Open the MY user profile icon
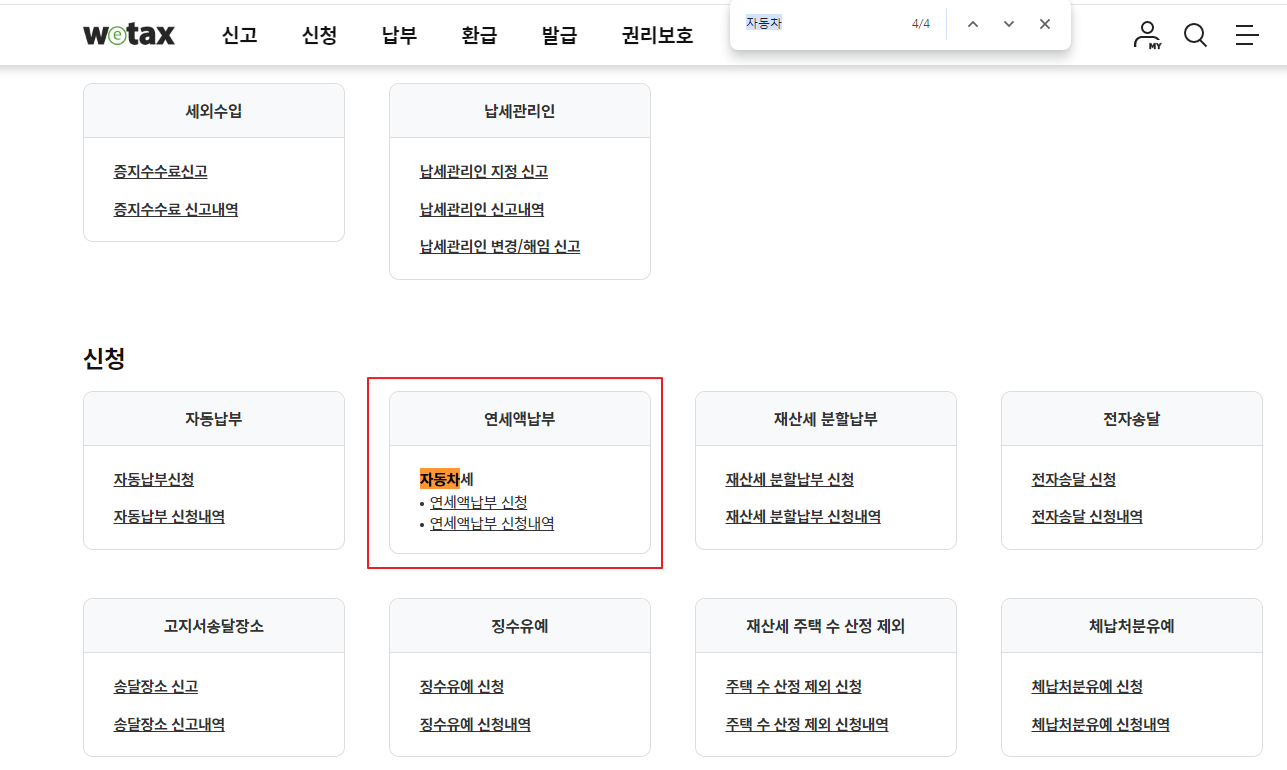The image size is (1287, 770). (x=1147, y=35)
